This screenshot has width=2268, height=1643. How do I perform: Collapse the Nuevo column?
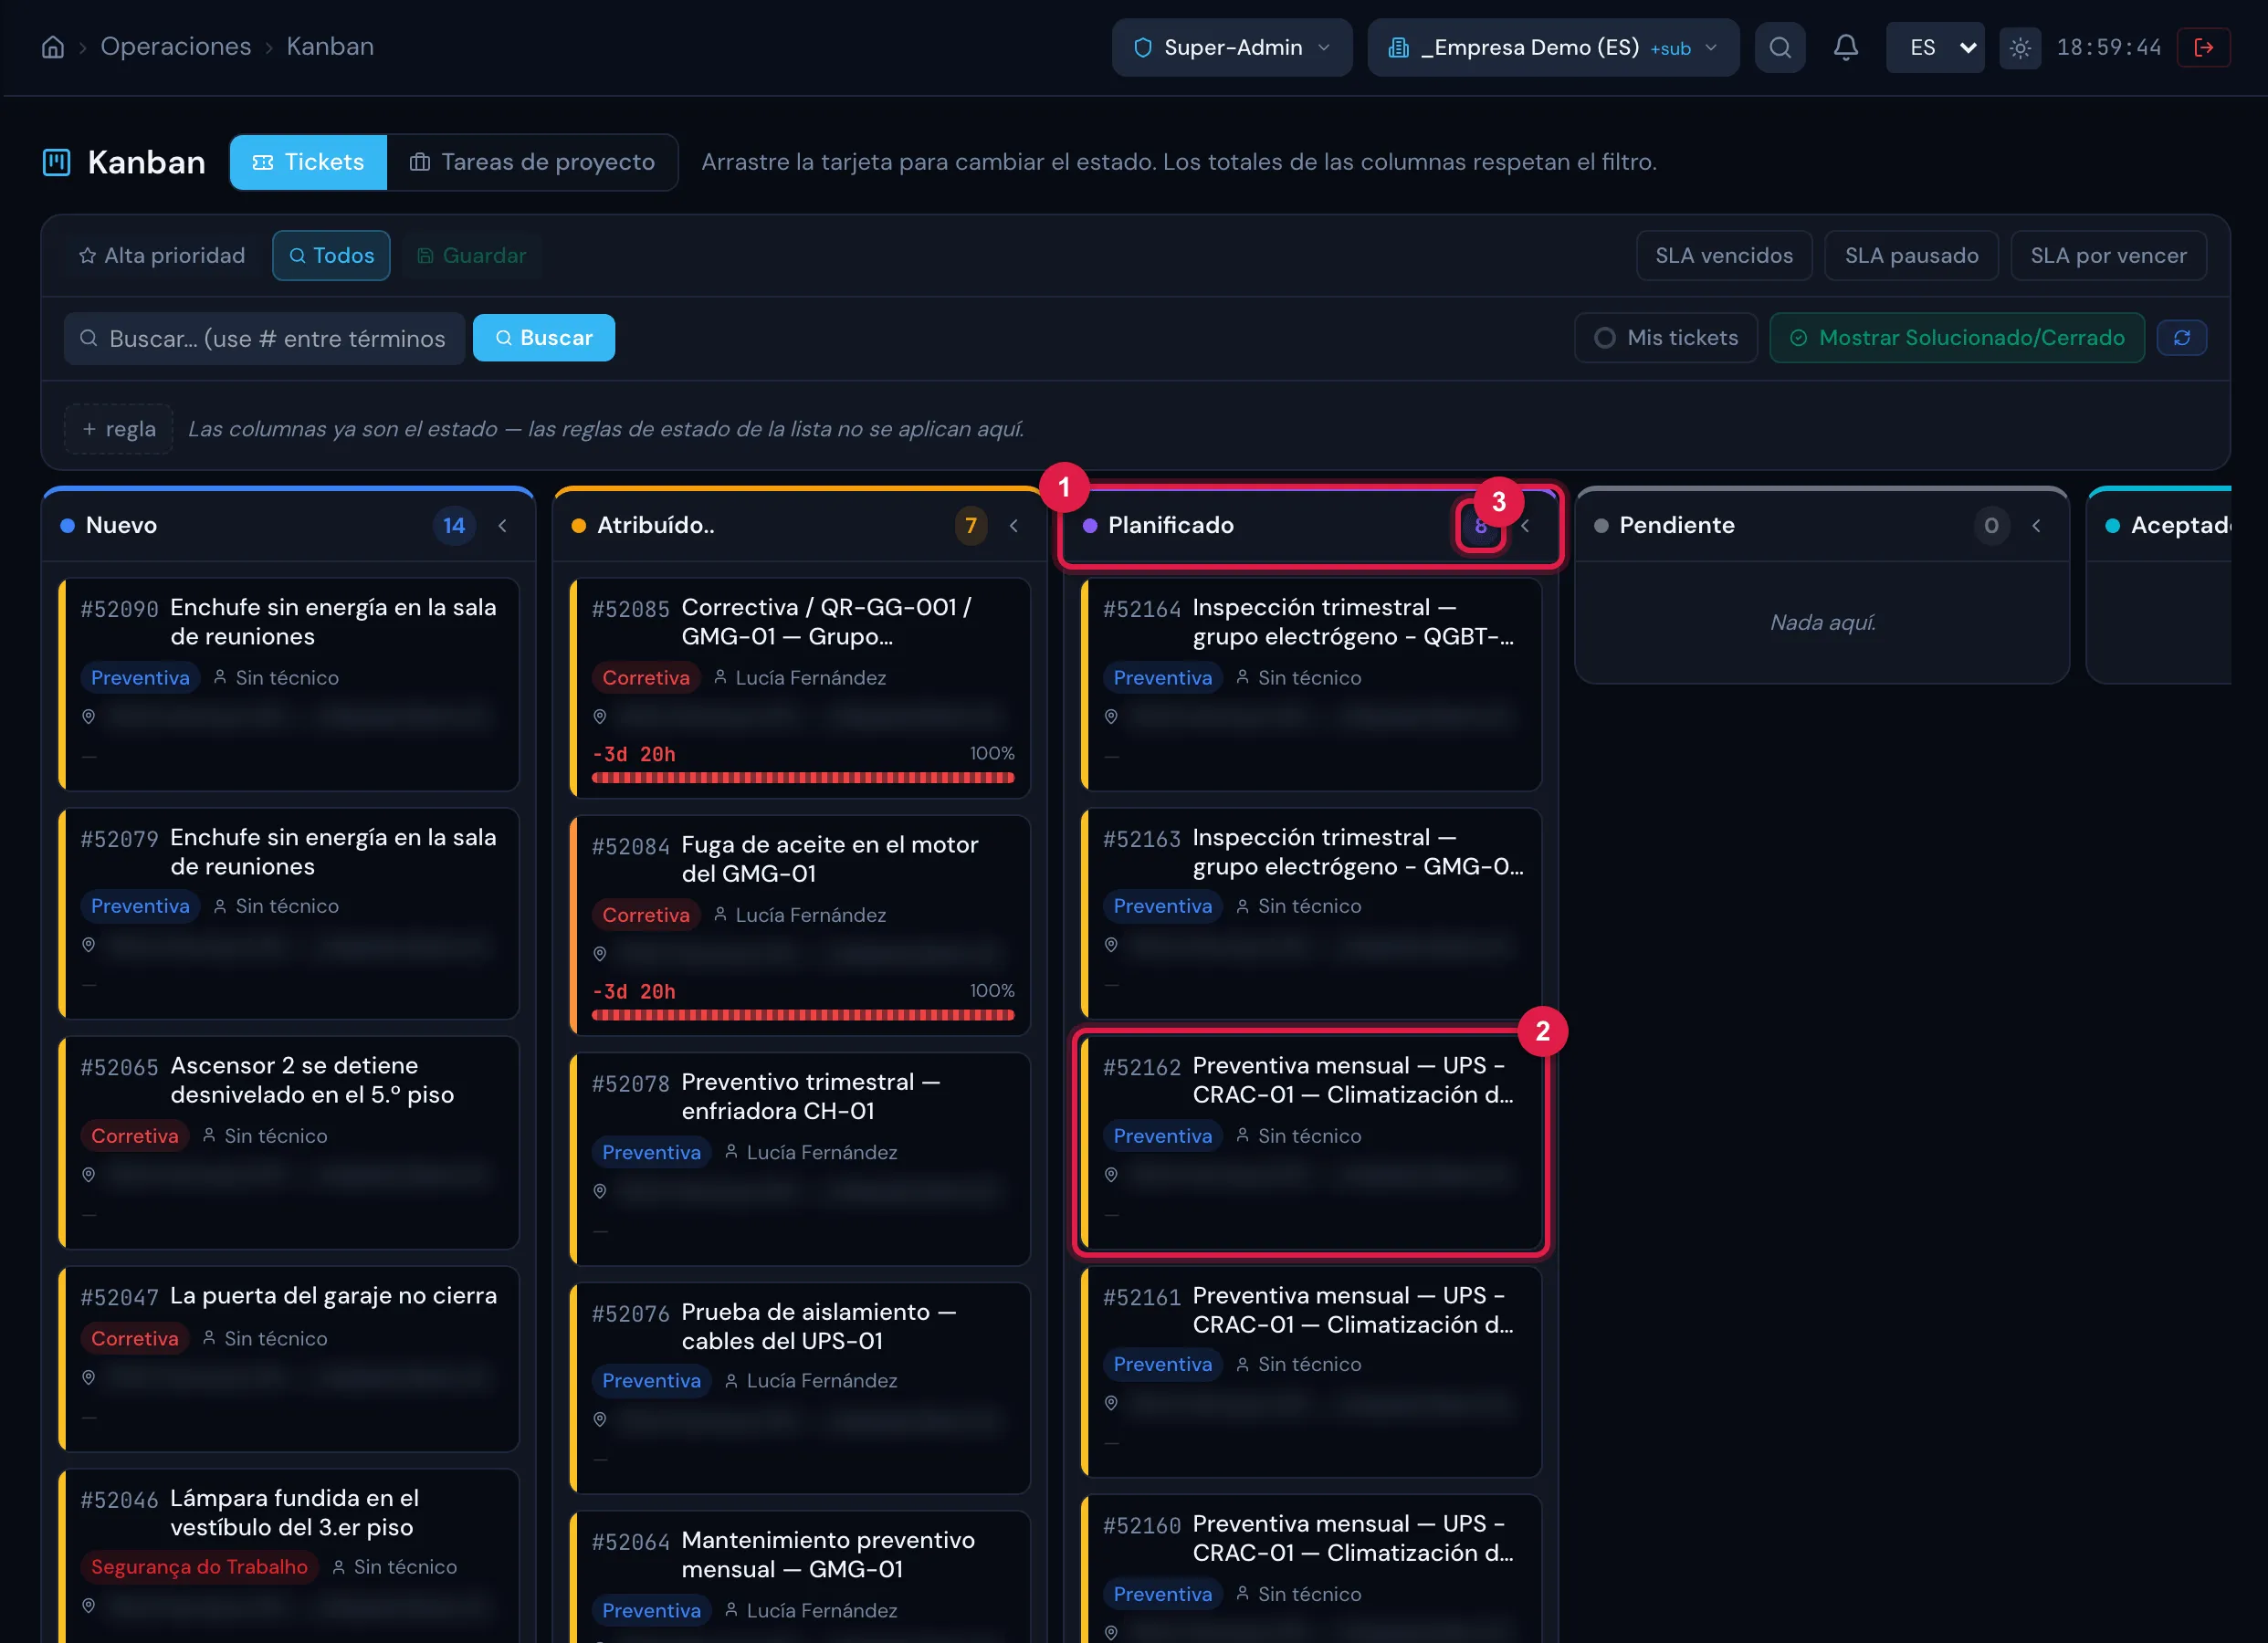[503, 526]
